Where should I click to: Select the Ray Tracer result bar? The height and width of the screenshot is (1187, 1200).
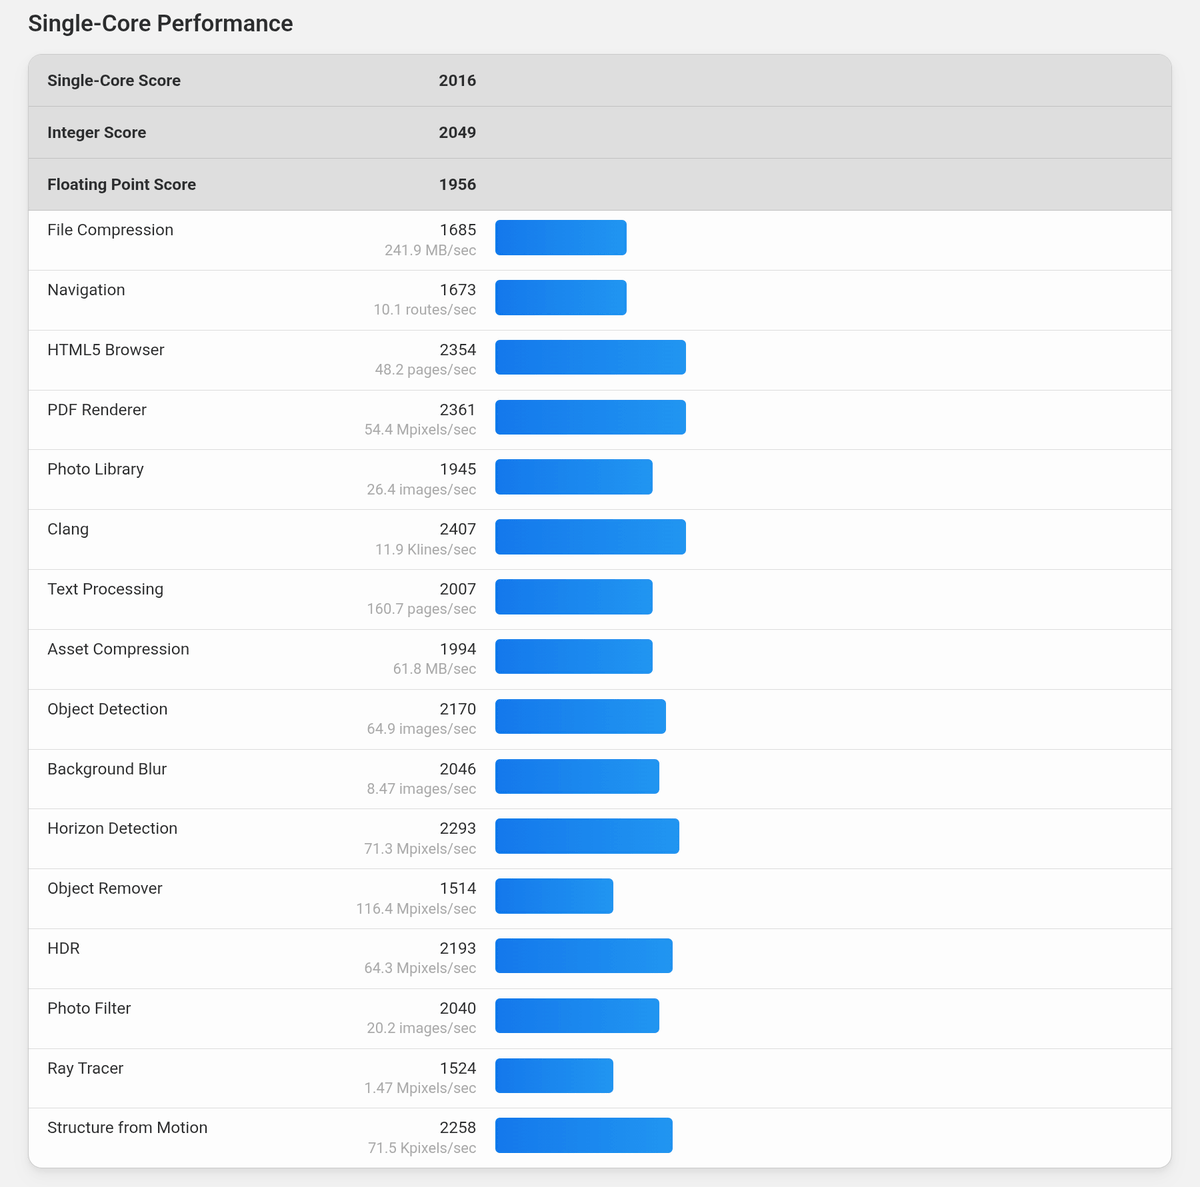554,1076
